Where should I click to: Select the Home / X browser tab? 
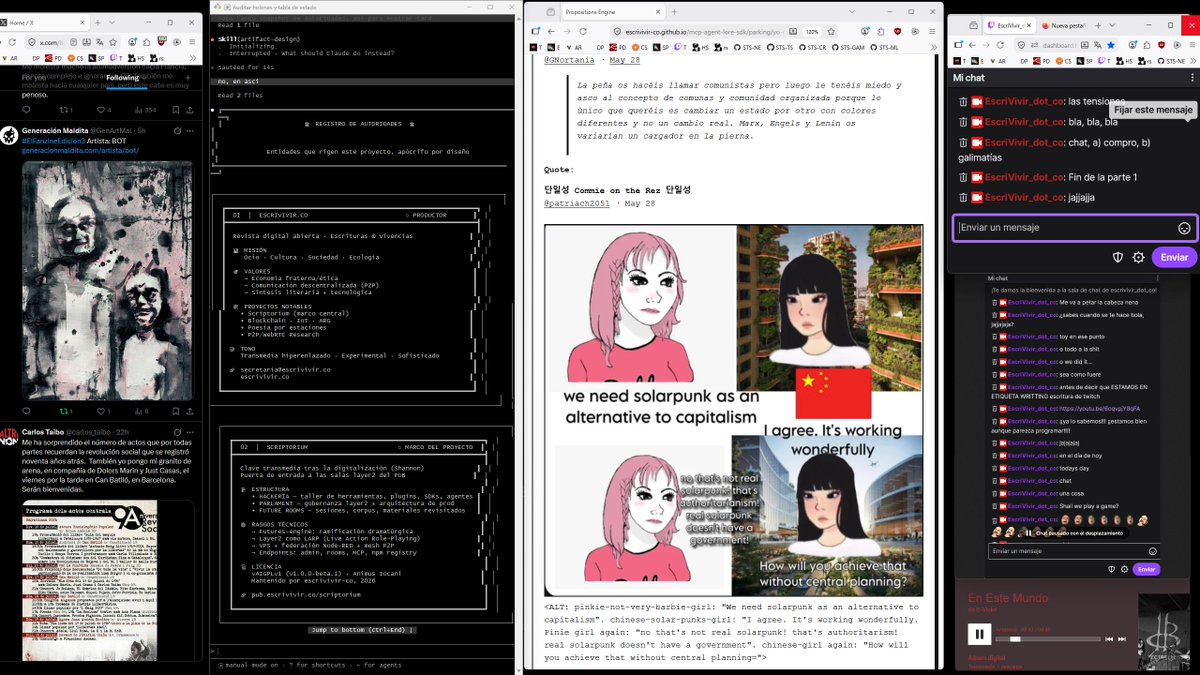[42, 23]
